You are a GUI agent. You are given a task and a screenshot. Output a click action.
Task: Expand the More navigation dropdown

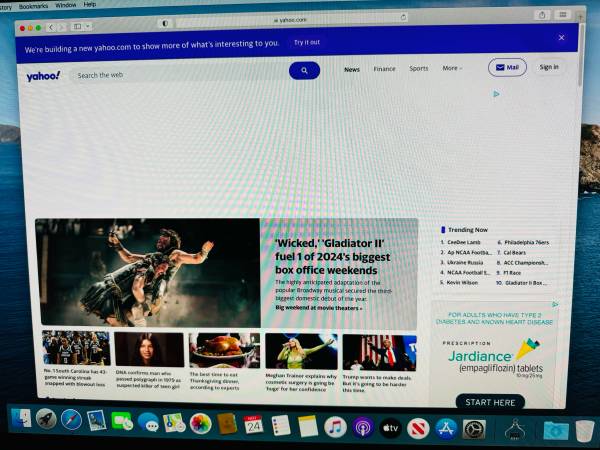(x=452, y=69)
